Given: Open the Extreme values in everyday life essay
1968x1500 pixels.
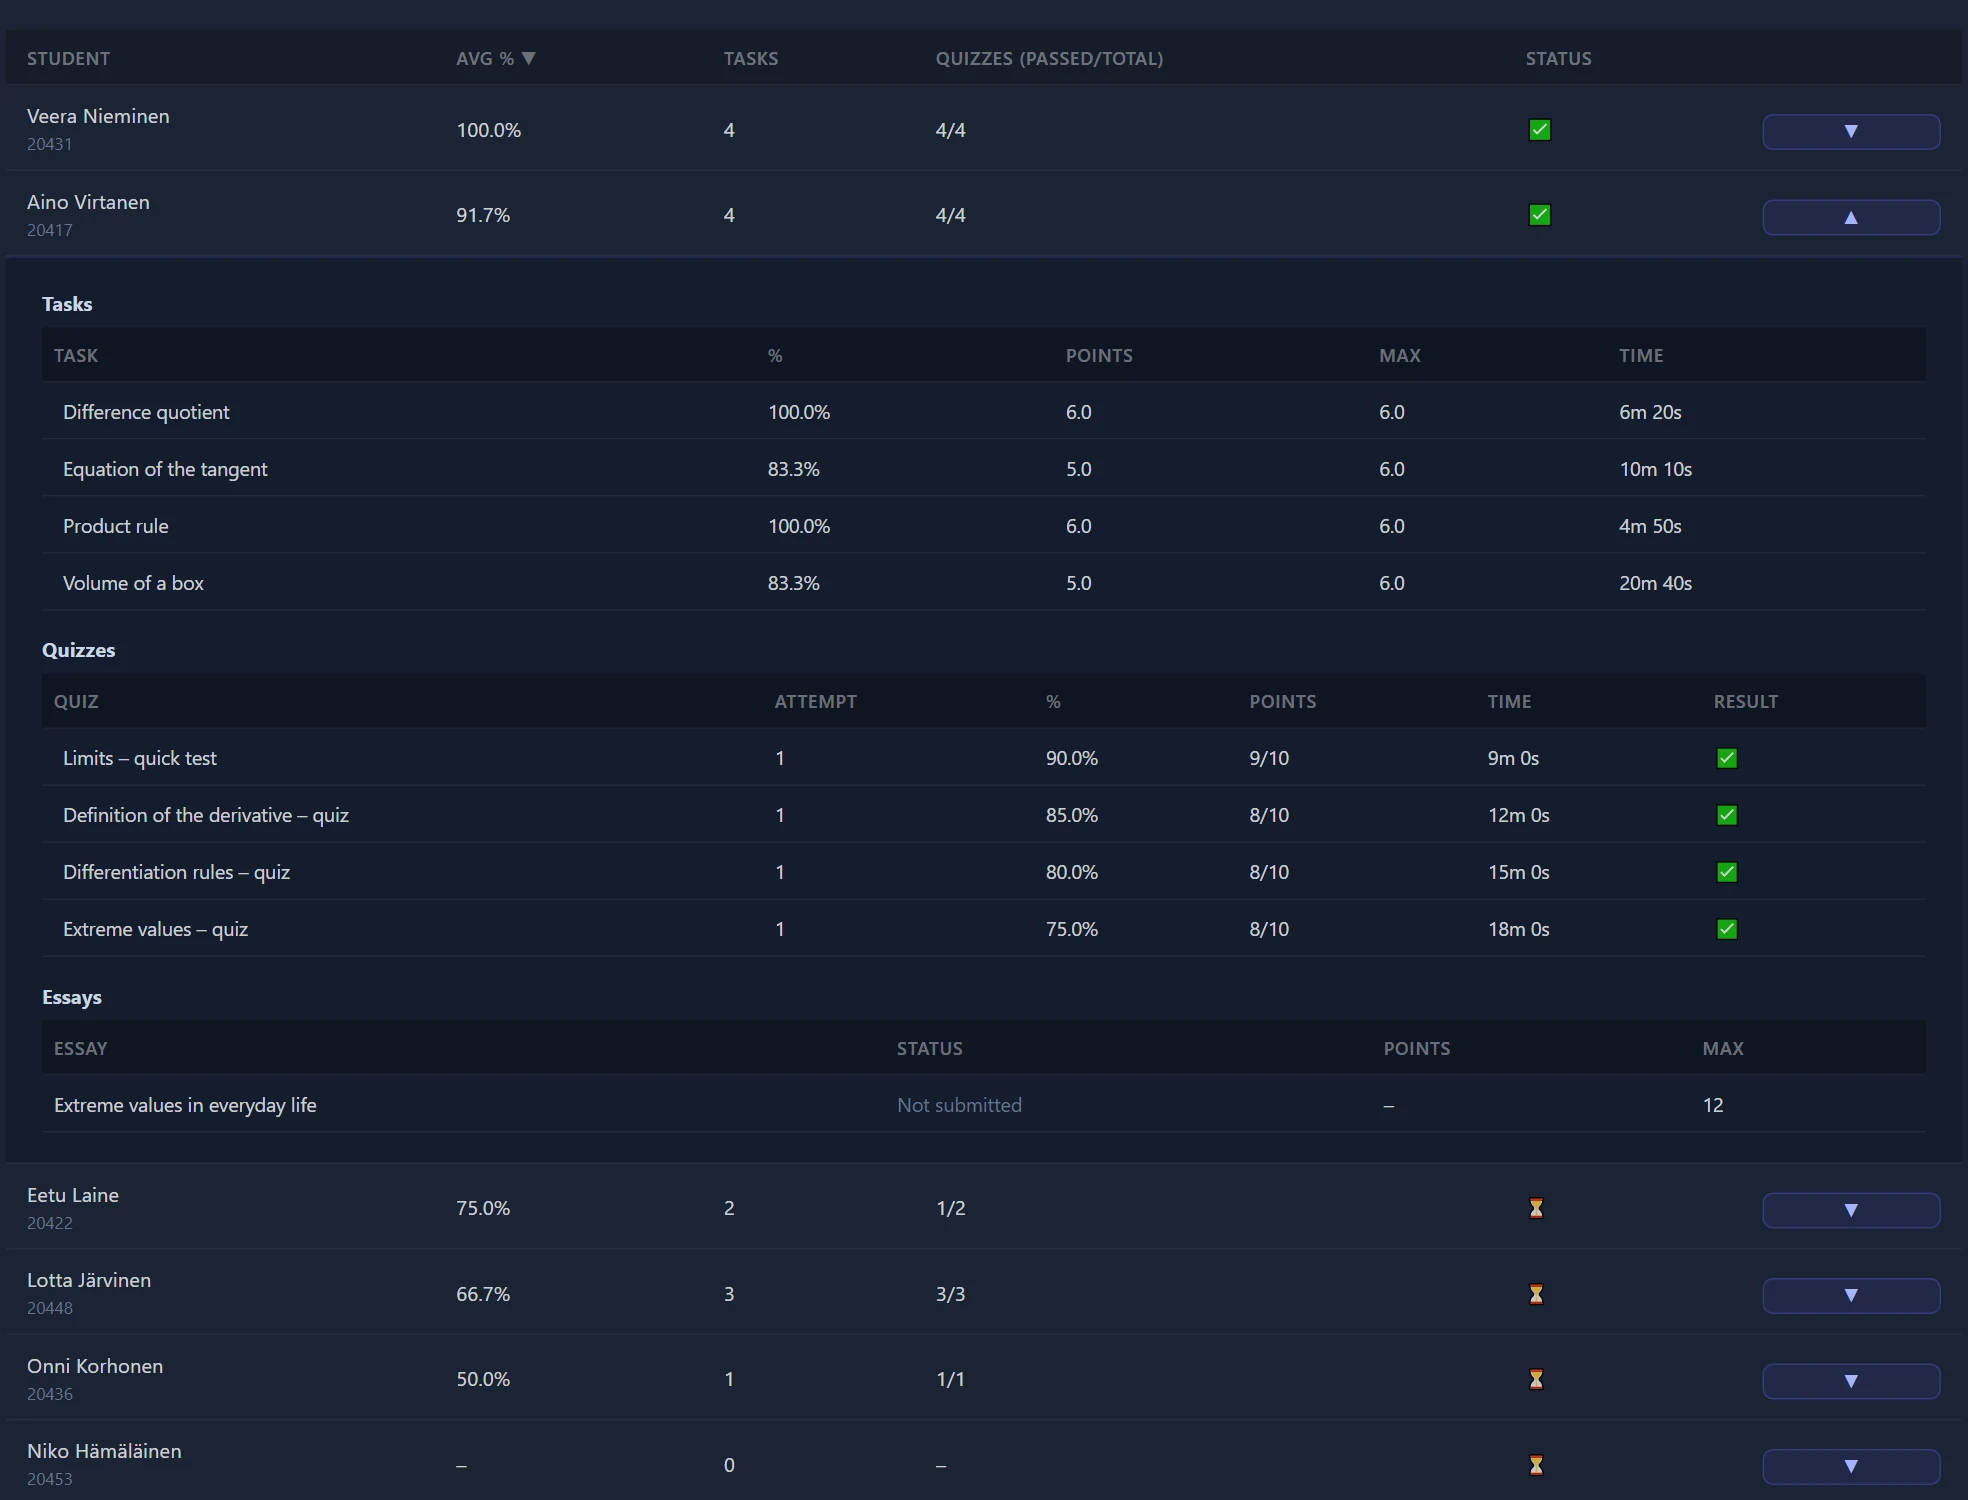Looking at the screenshot, I should coord(983,1105).
